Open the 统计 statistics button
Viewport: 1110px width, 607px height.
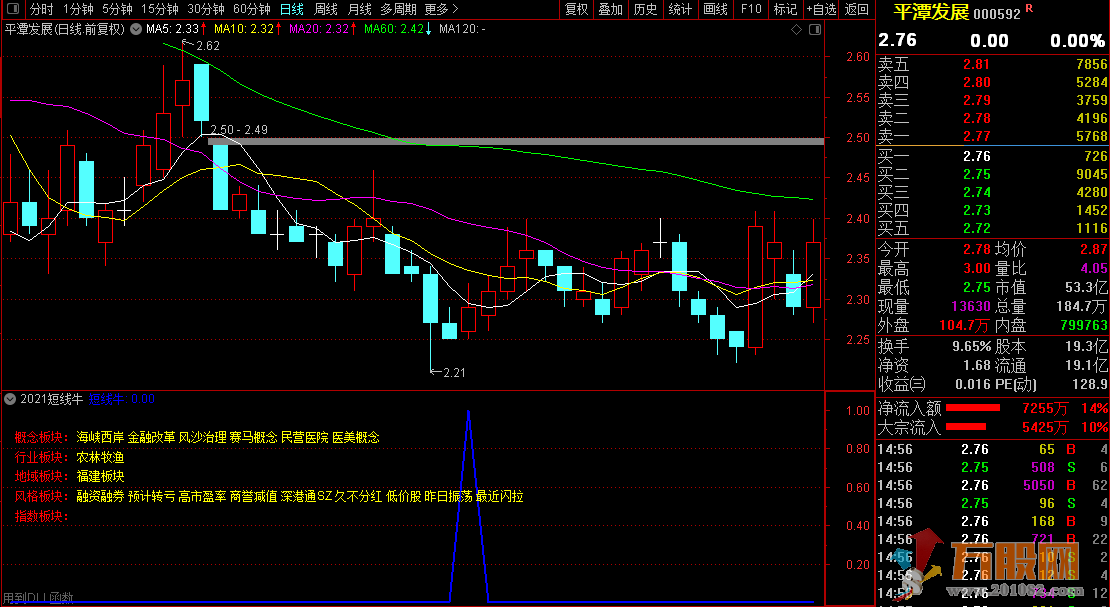coord(680,9)
